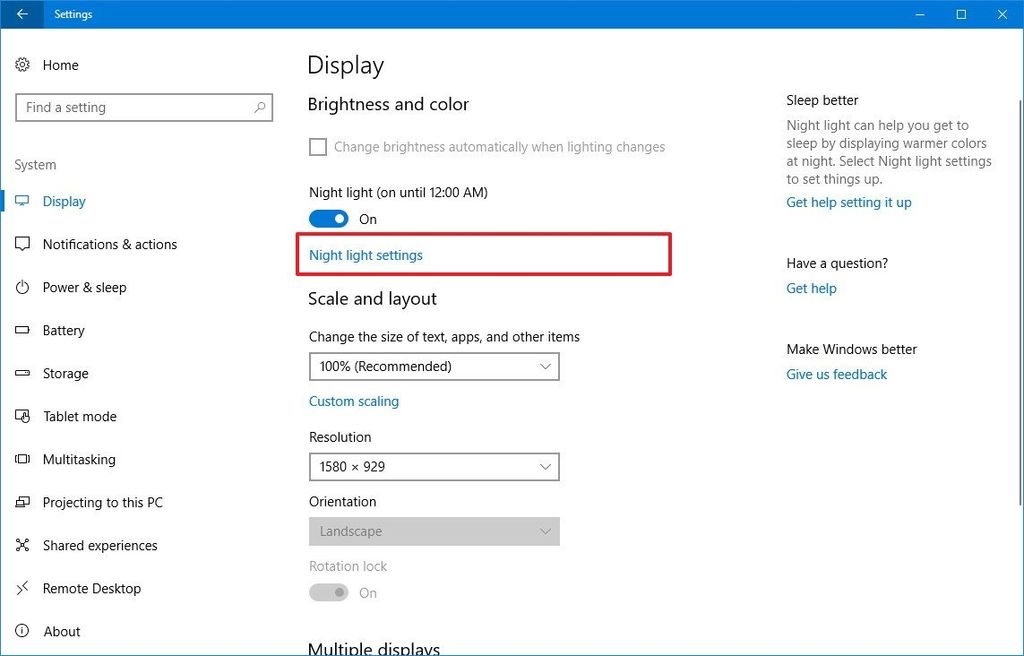Open the scaling percentage dropdown
The width and height of the screenshot is (1024, 656).
[x=434, y=366]
